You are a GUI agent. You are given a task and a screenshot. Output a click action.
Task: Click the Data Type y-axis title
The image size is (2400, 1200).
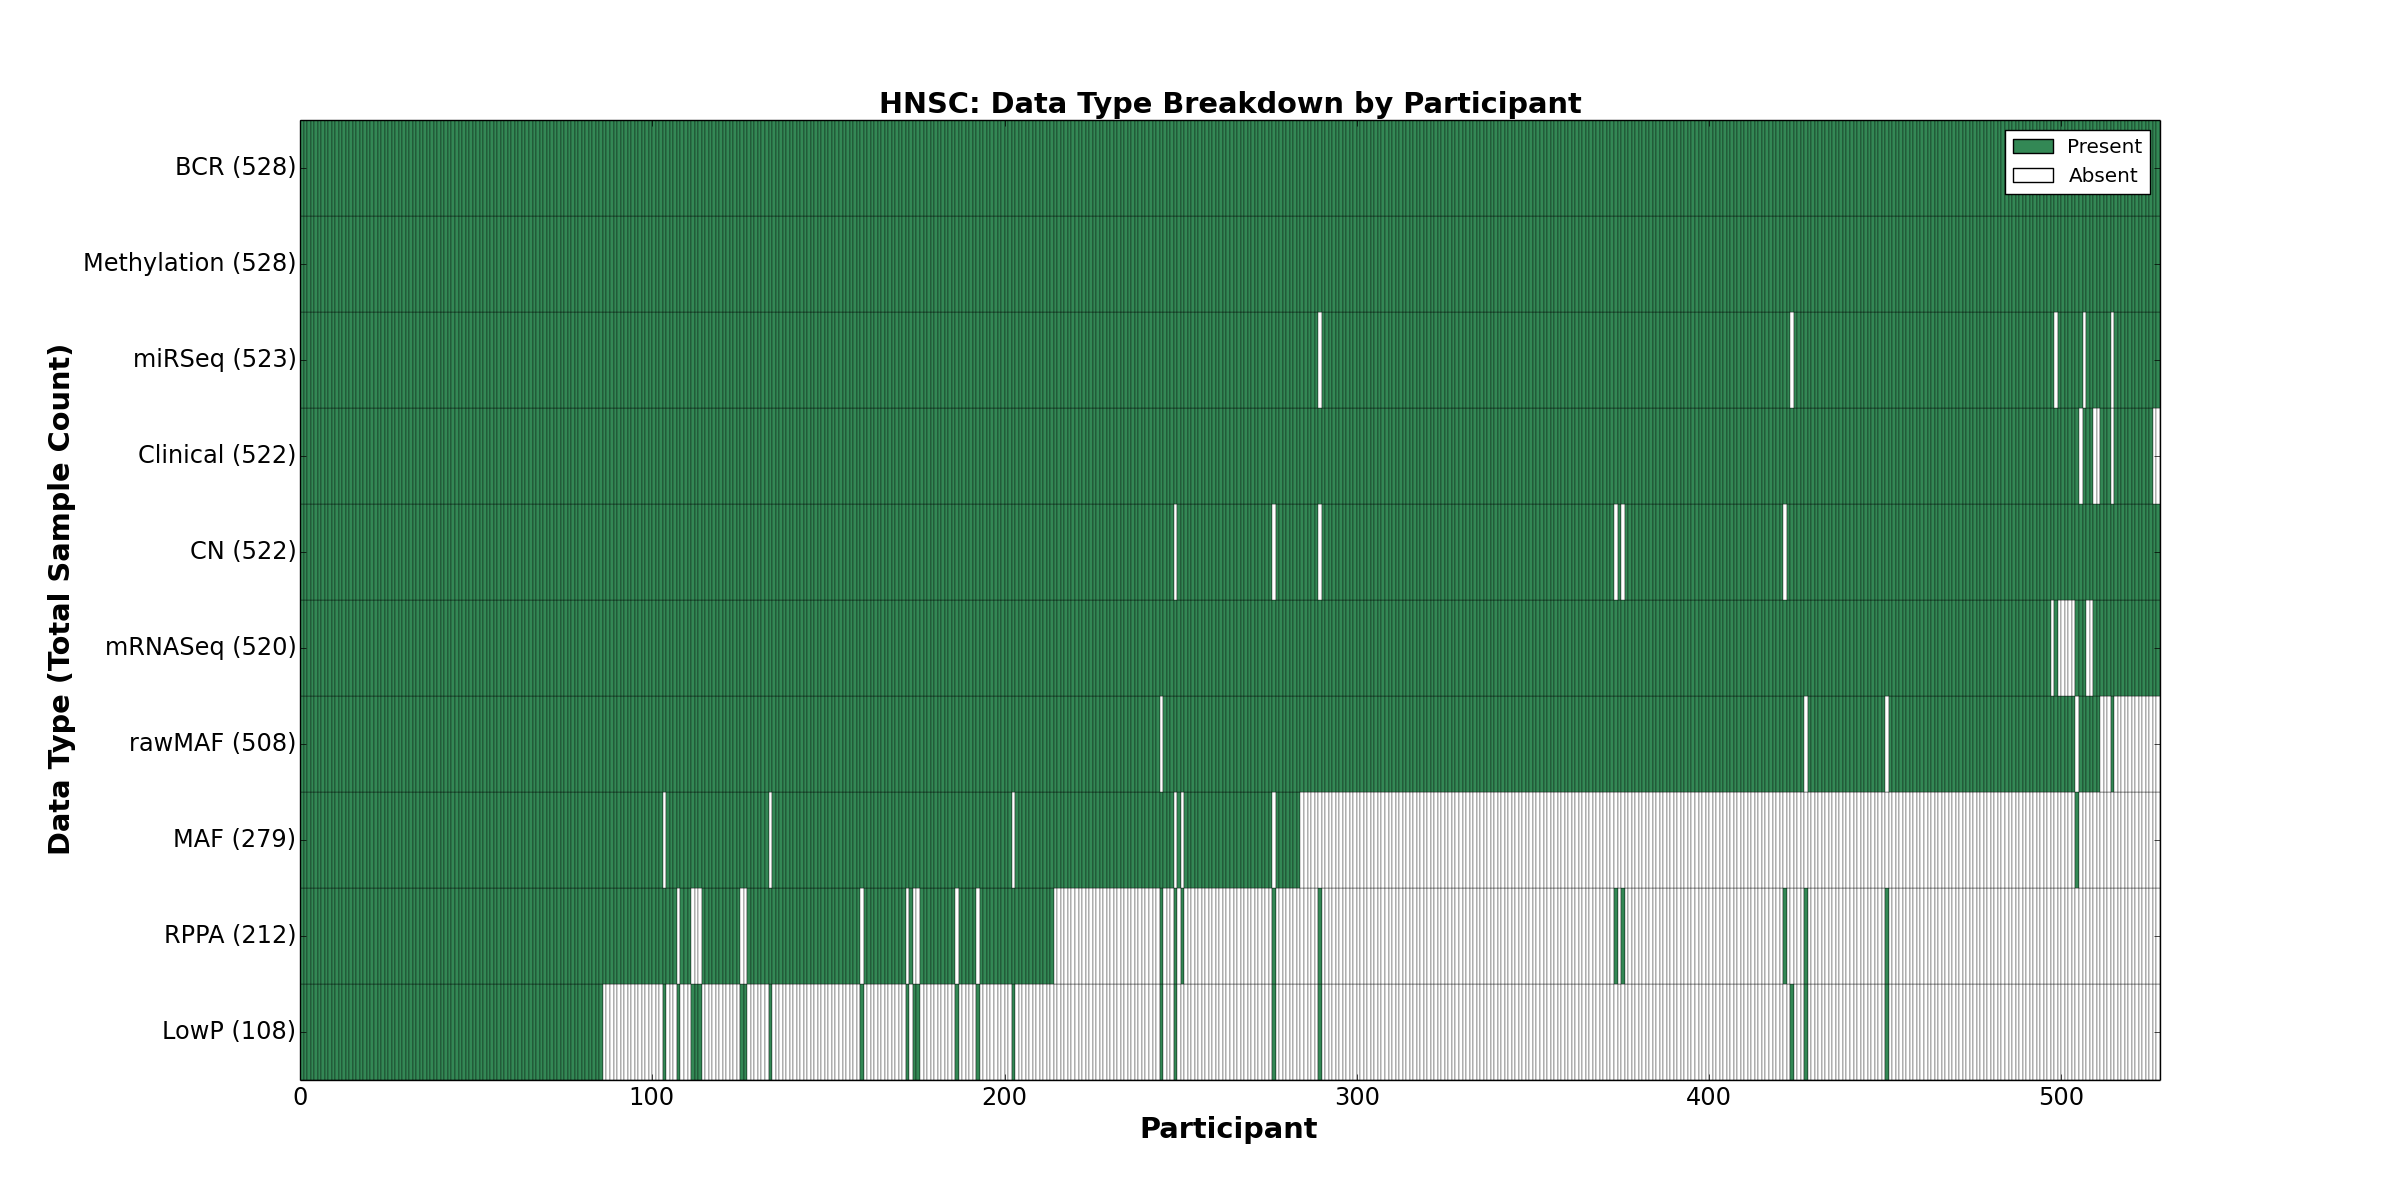[x=60, y=599]
